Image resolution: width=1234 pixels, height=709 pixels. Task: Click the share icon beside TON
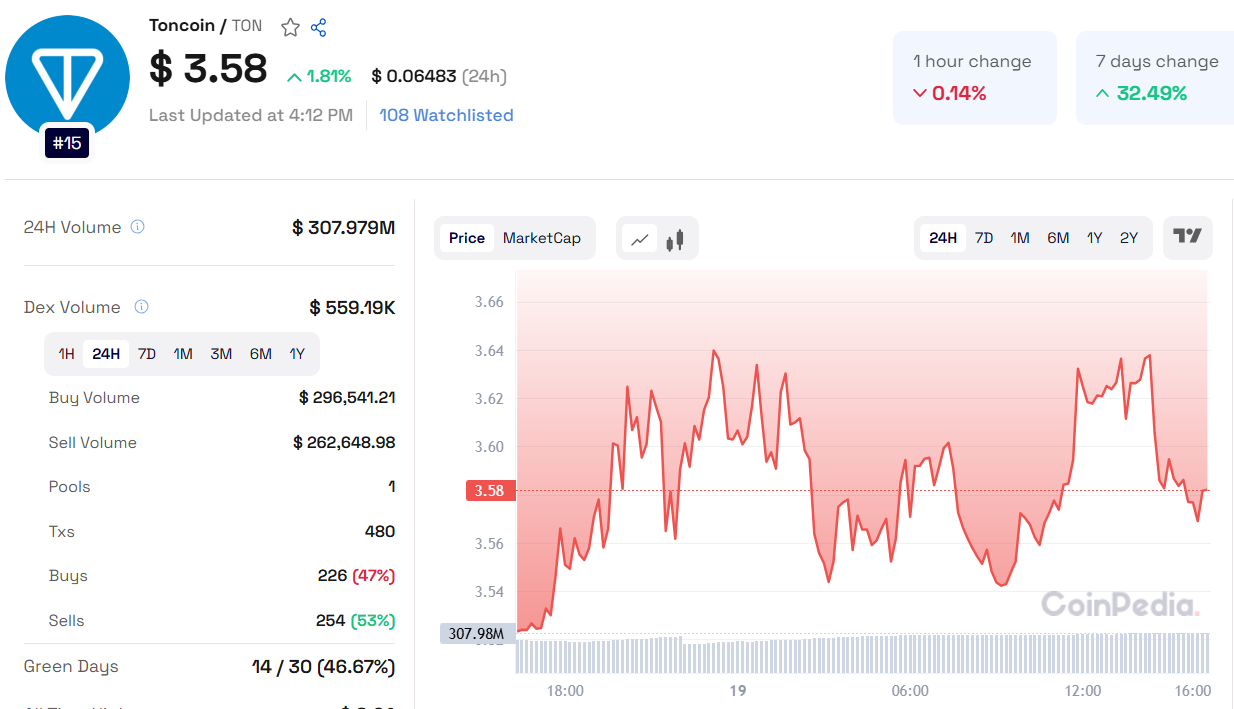(319, 27)
